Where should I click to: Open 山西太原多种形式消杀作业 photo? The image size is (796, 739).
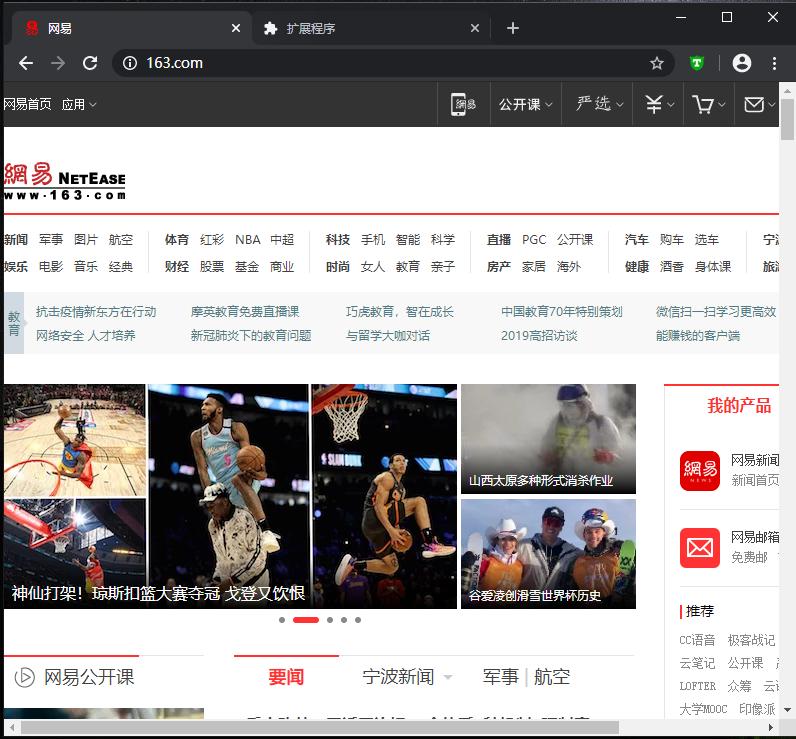(548, 439)
